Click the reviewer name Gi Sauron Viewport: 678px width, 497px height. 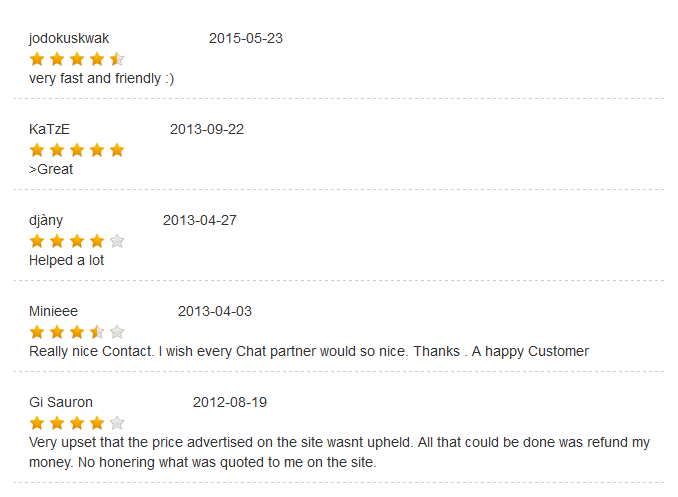click(x=61, y=402)
